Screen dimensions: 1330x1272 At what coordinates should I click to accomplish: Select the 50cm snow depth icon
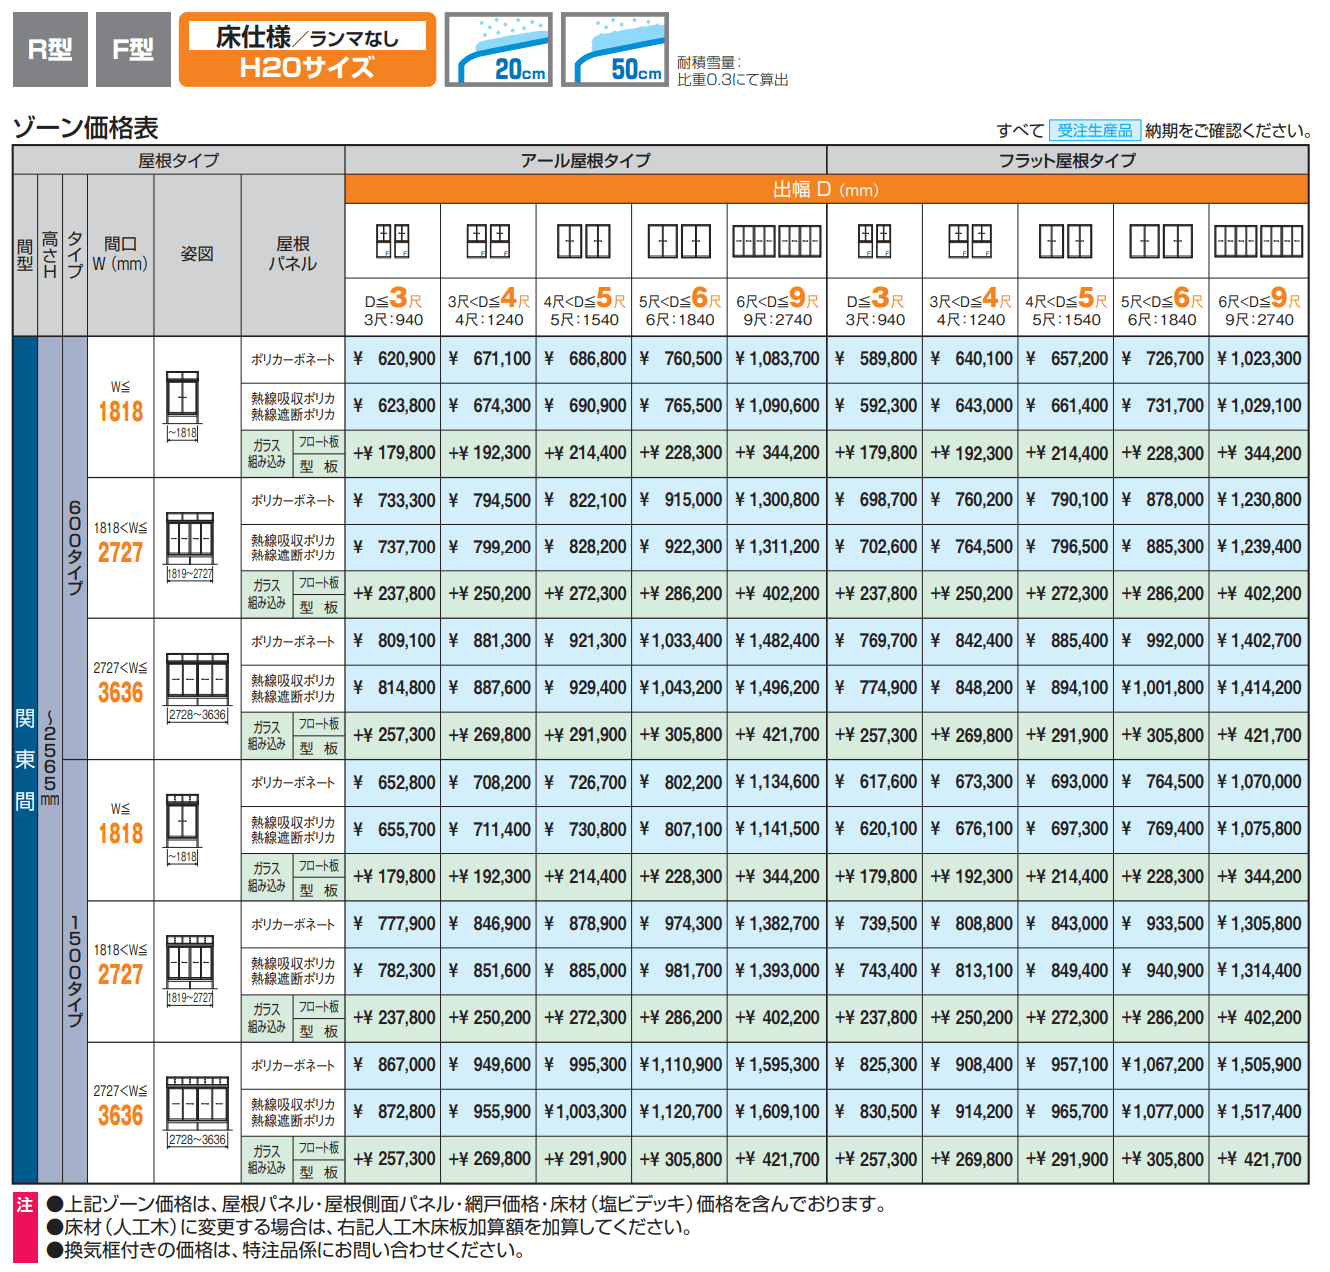pos(613,48)
